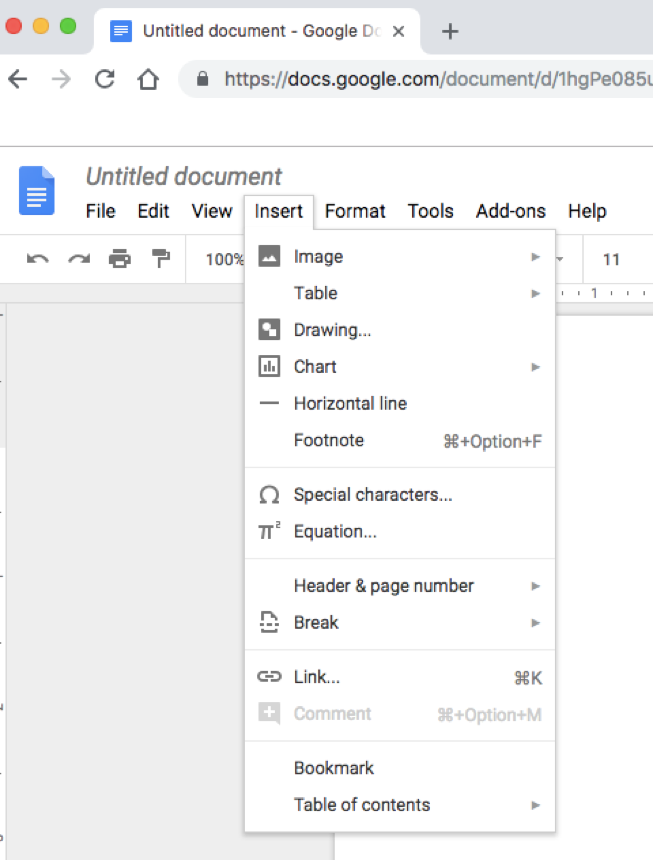Expand the Chart submenu arrow
Screen dimensions: 653x860
[x=536, y=367]
